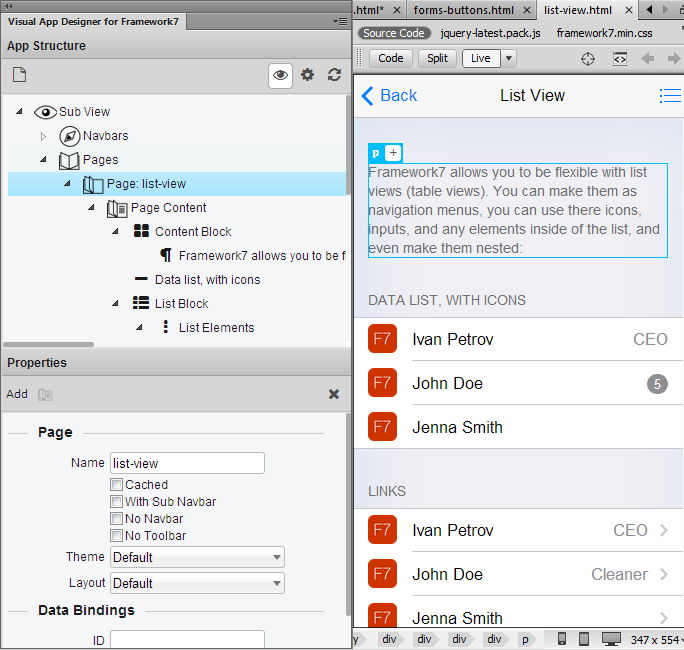684x650 pixels.
Task: Collapse the List Elements node
Action: coord(139,327)
